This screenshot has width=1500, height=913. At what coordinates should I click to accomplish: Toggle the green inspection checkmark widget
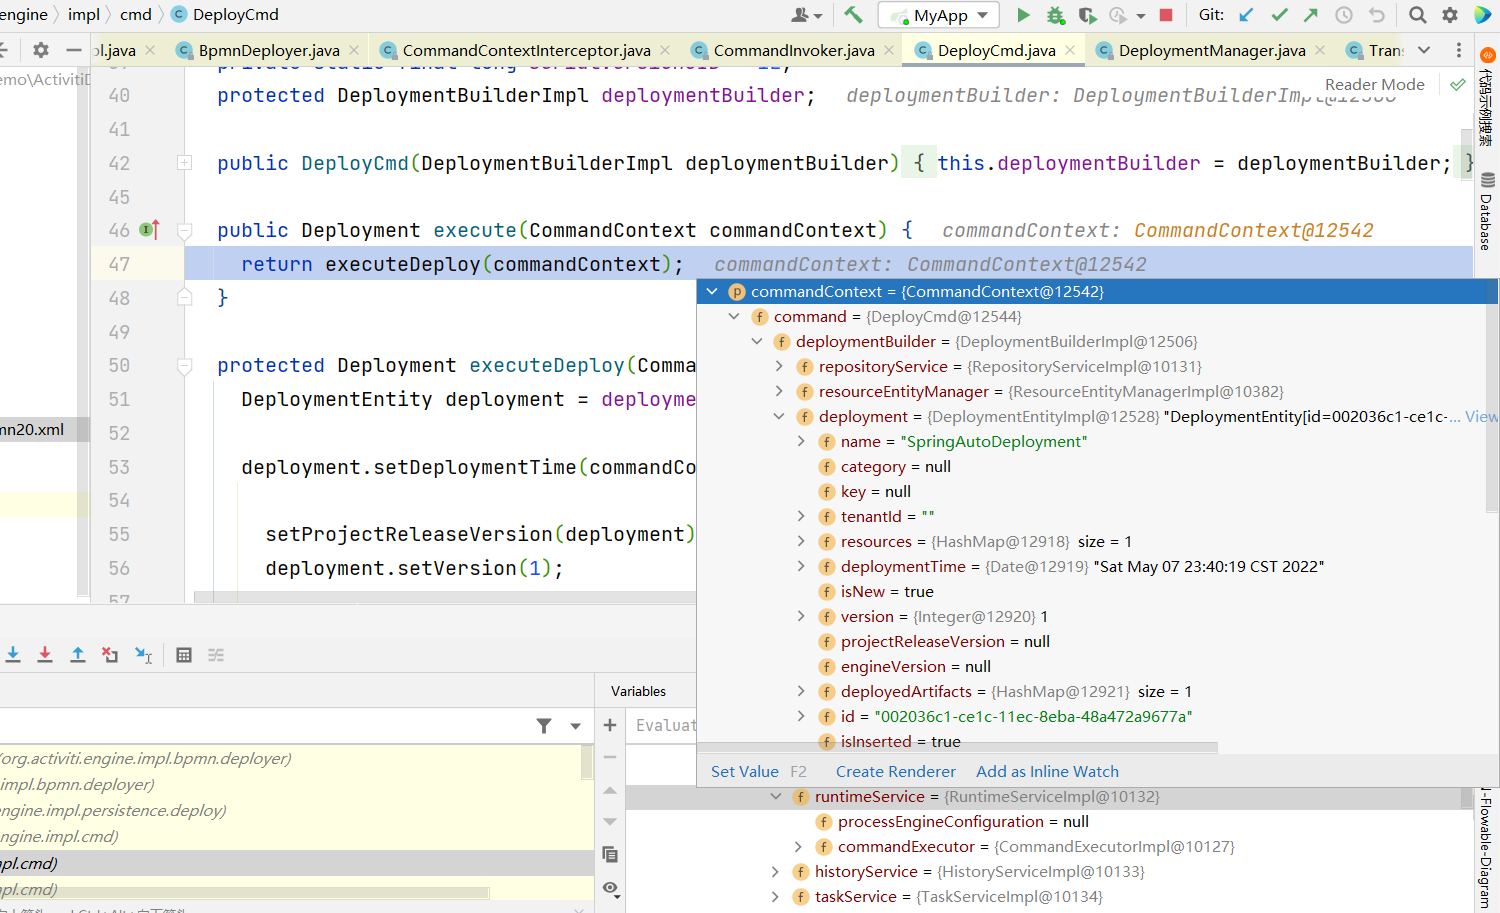point(1458,85)
